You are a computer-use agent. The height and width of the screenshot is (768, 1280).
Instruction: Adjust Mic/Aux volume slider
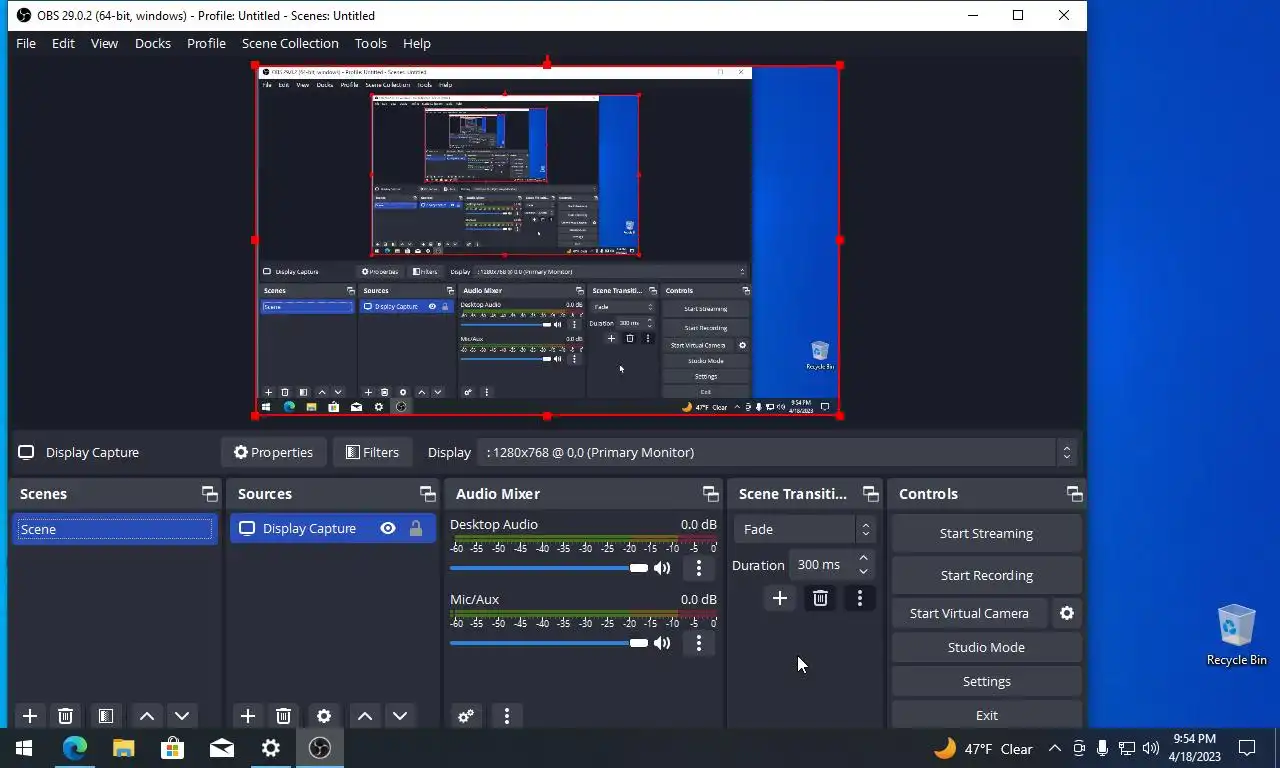coord(549,643)
